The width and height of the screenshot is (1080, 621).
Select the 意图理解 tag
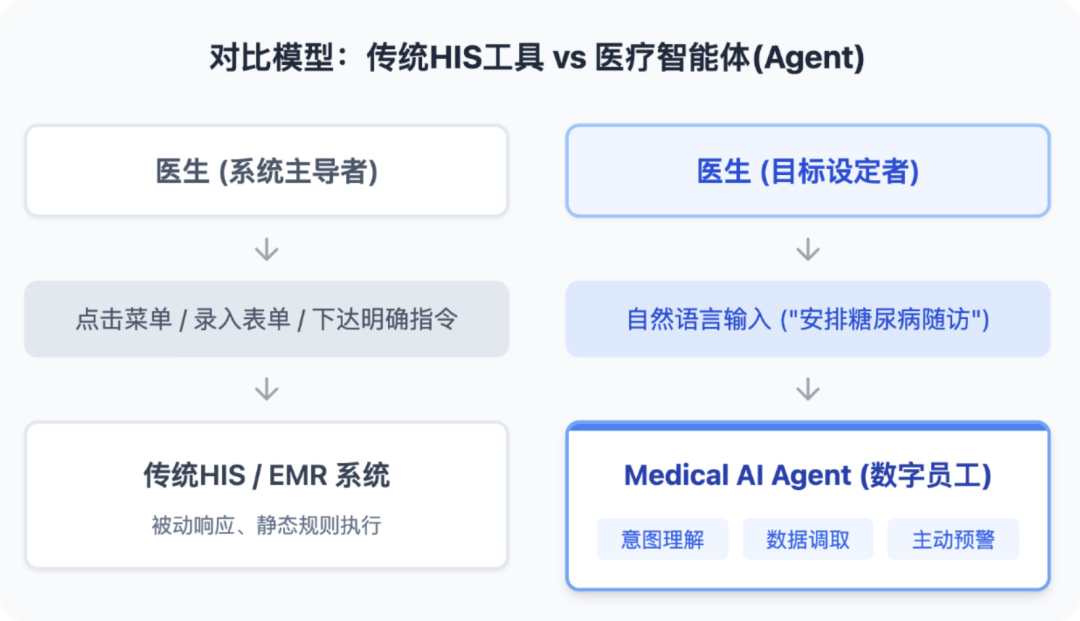[662, 540]
